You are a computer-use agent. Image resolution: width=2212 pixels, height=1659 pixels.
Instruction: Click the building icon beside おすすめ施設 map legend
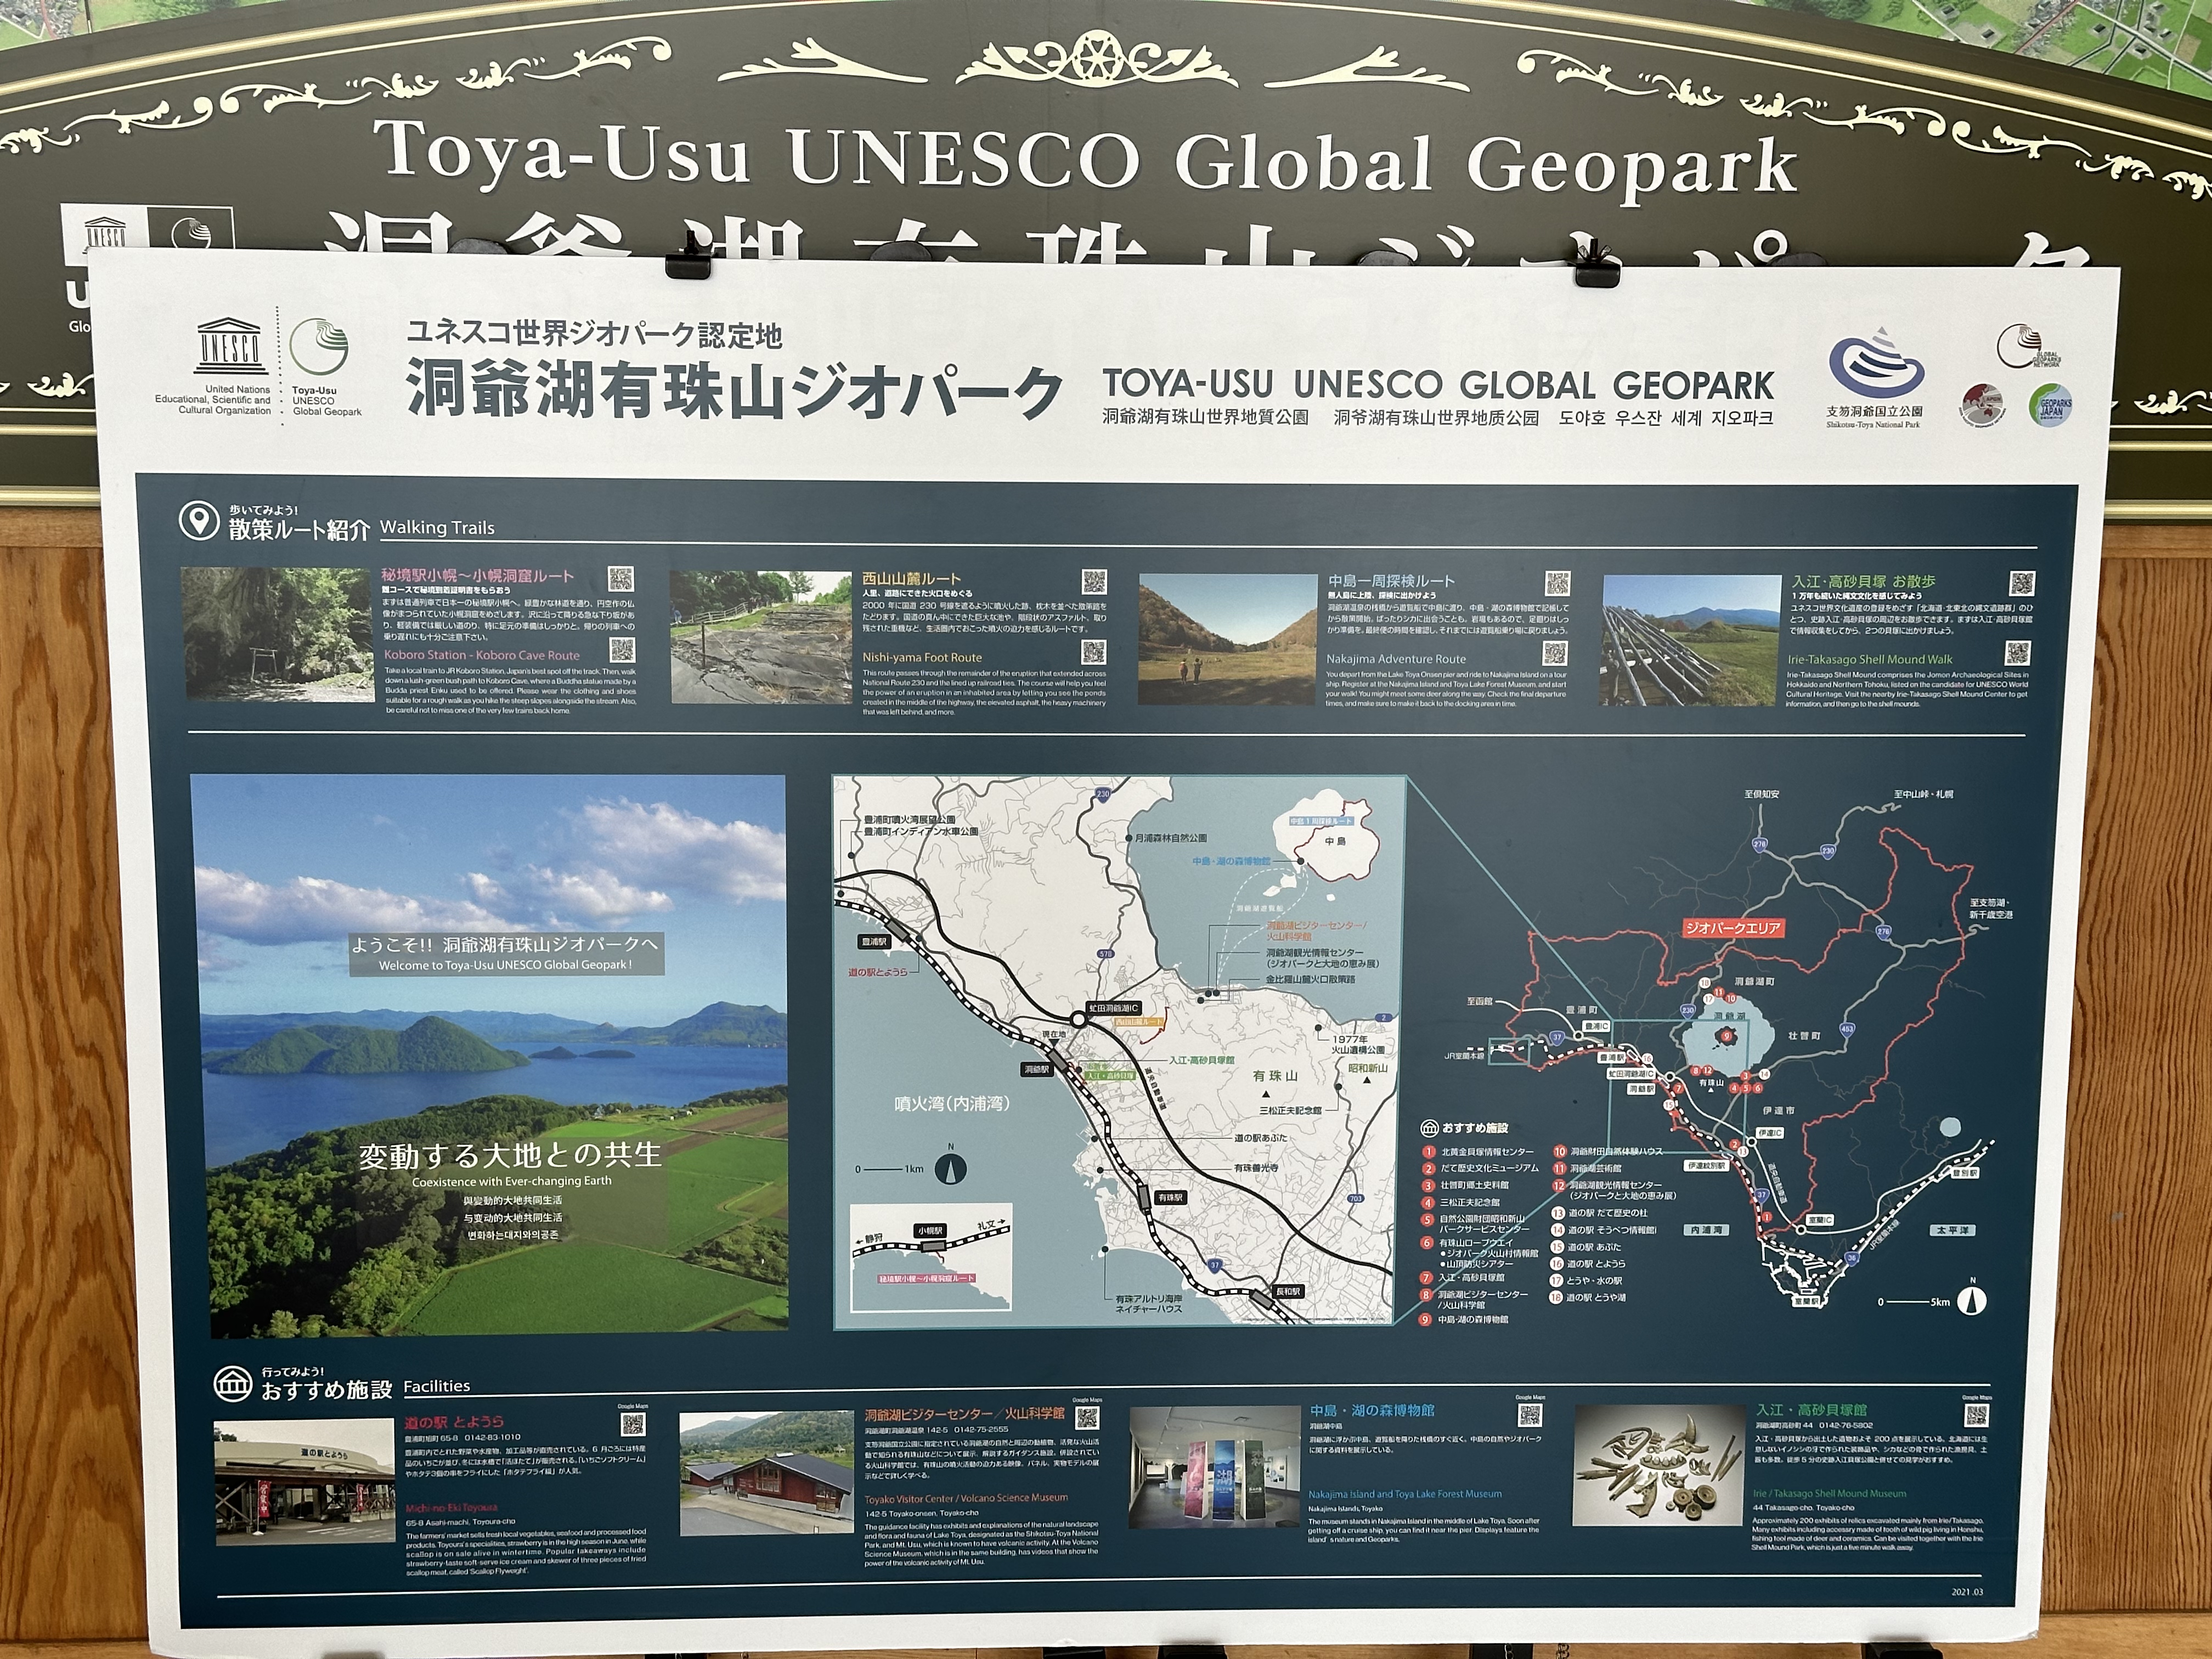click(x=1429, y=1127)
